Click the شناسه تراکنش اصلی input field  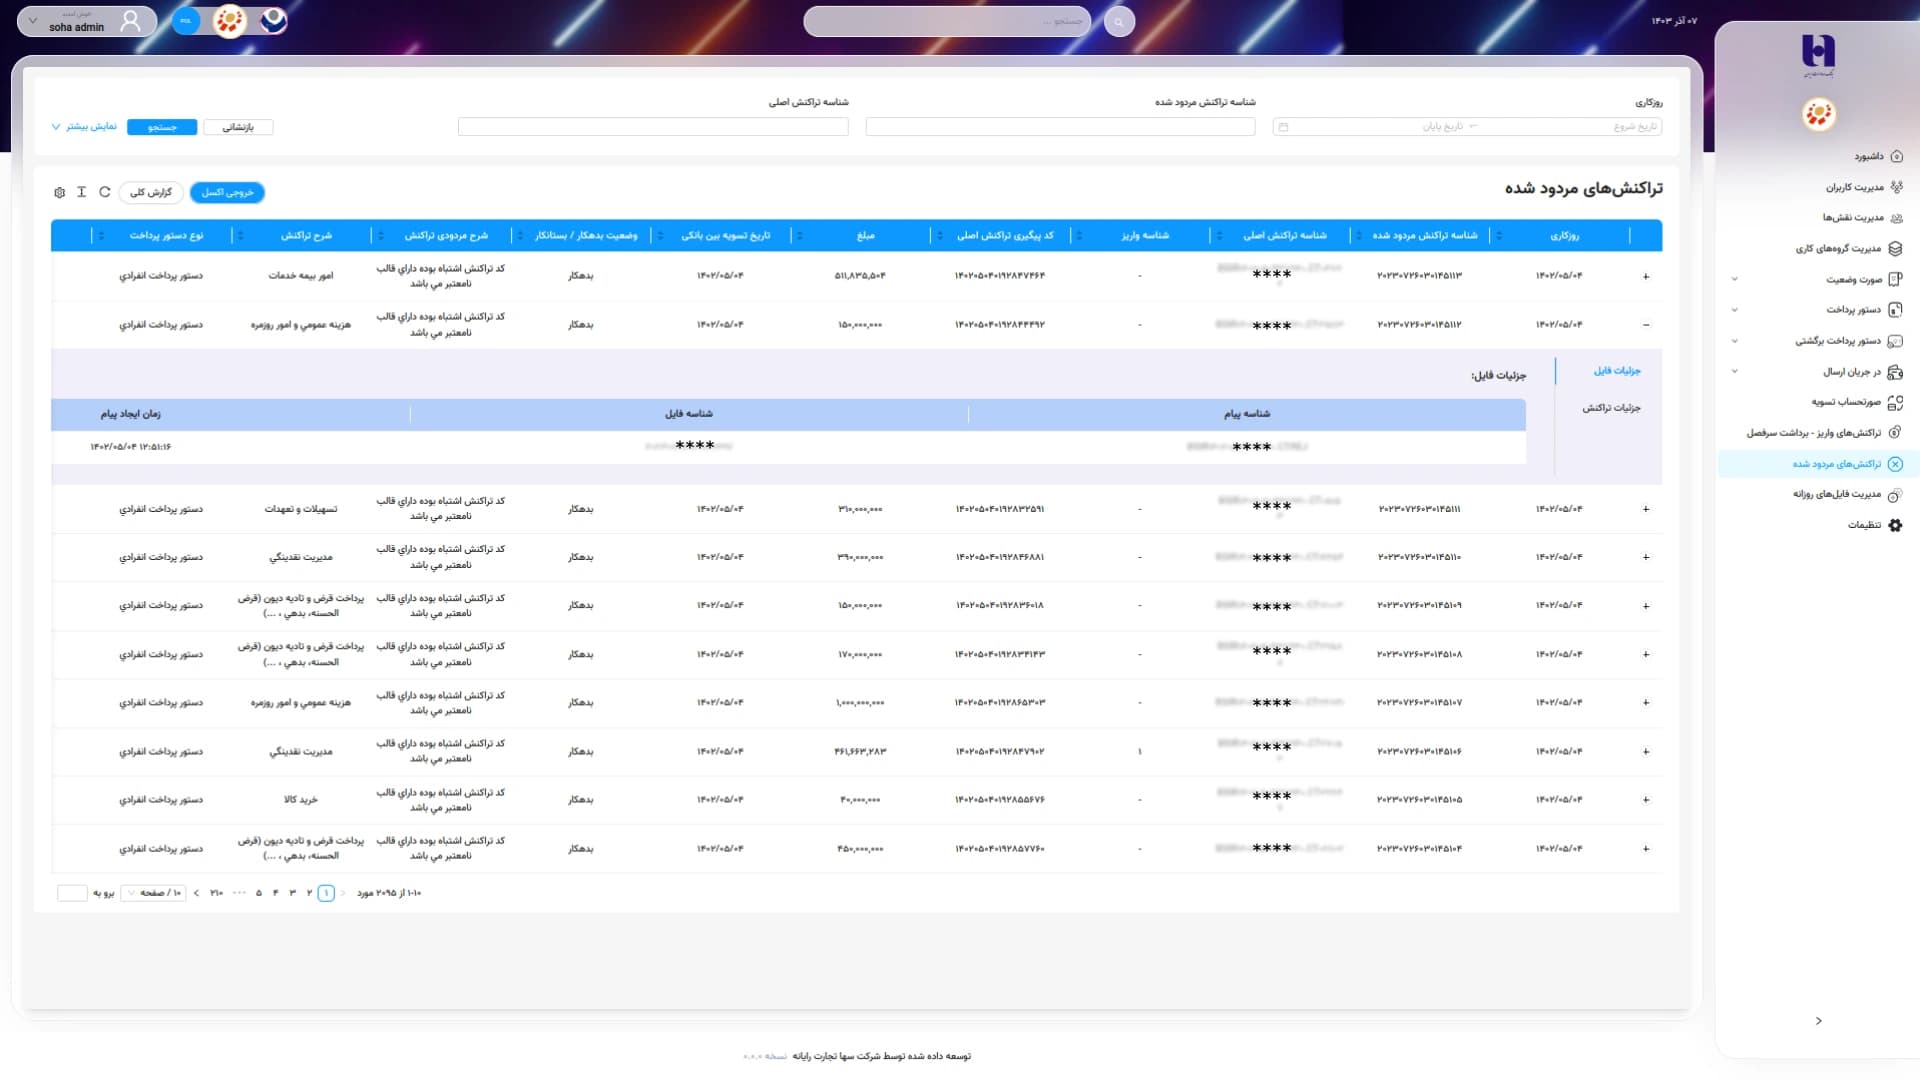[x=653, y=127]
